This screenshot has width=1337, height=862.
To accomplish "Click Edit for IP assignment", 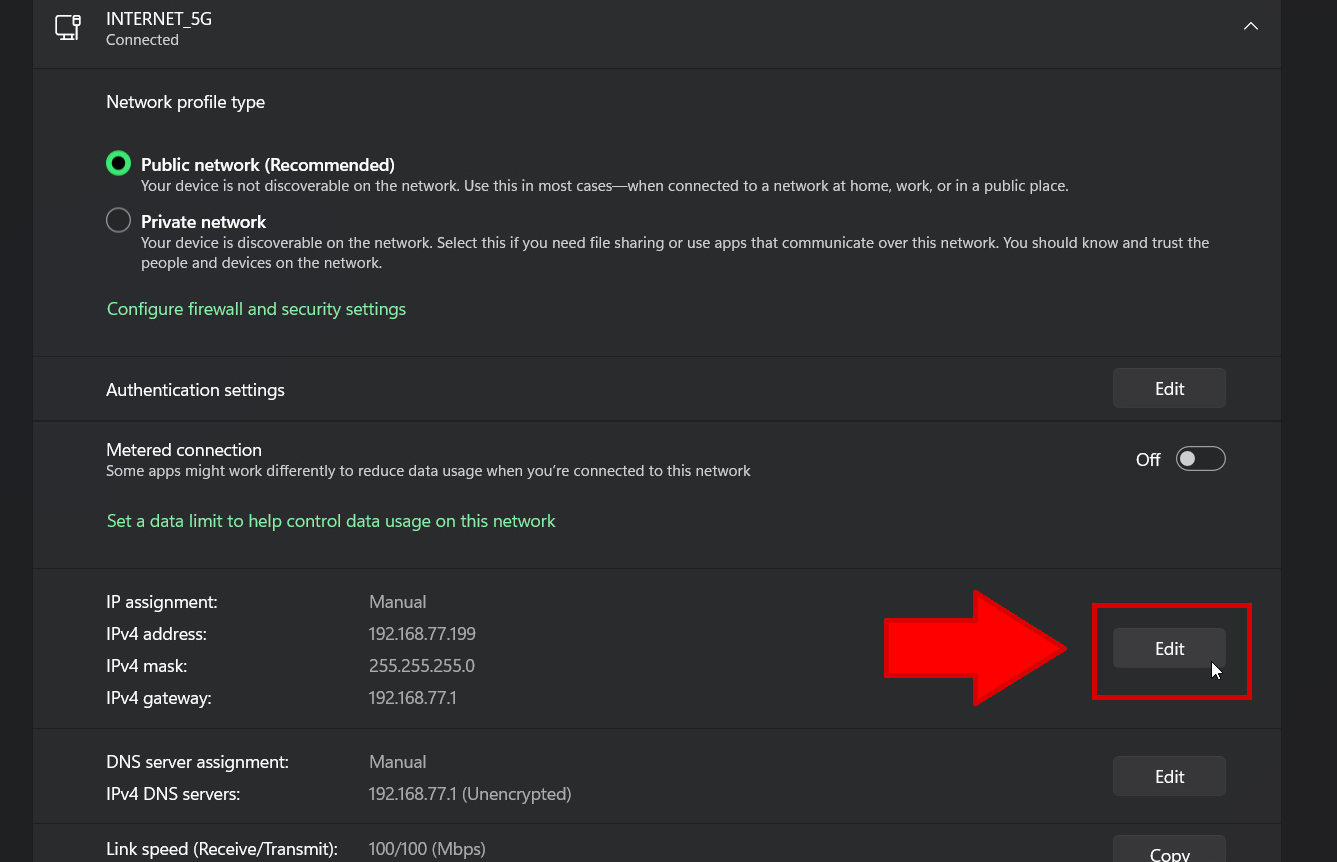I will point(1168,649).
